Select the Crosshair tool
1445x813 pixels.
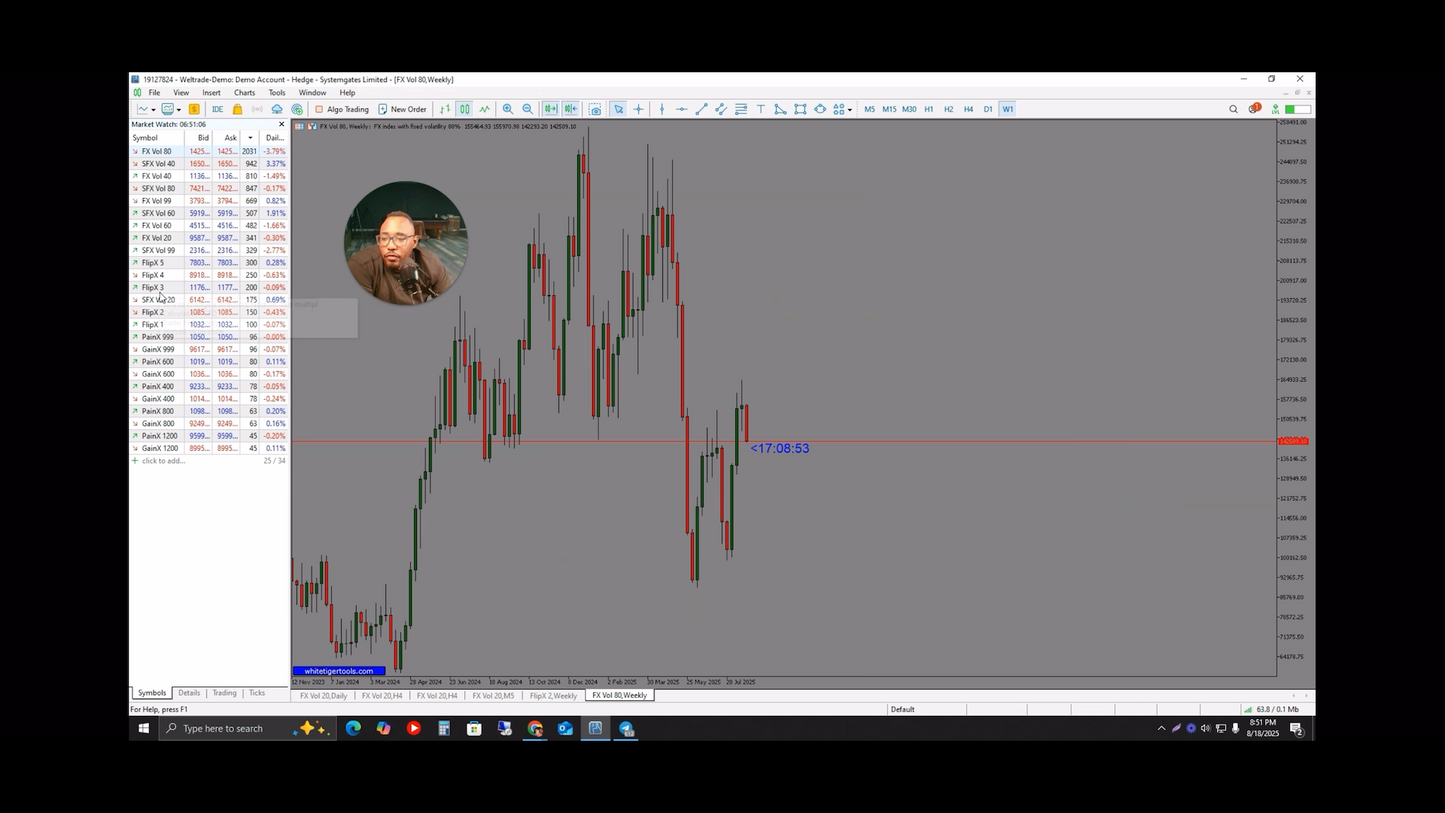[x=639, y=109]
